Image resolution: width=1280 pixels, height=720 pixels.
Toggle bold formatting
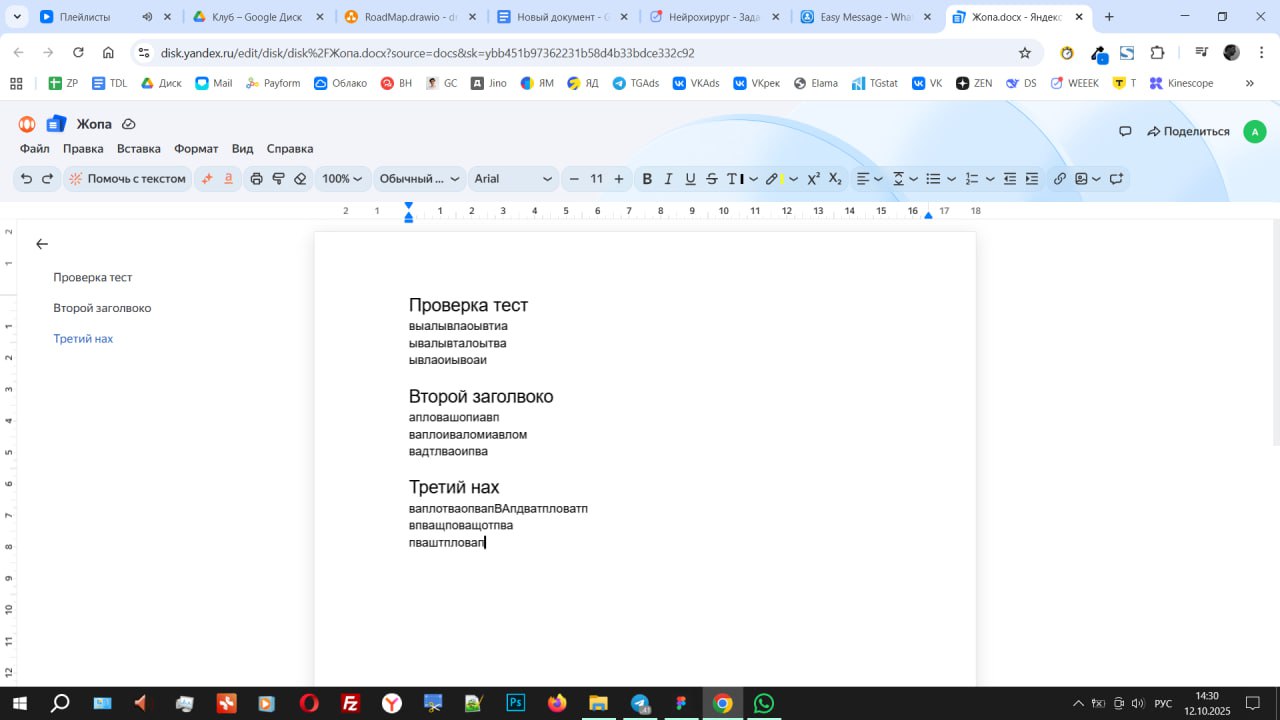pyautogui.click(x=647, y=179)
